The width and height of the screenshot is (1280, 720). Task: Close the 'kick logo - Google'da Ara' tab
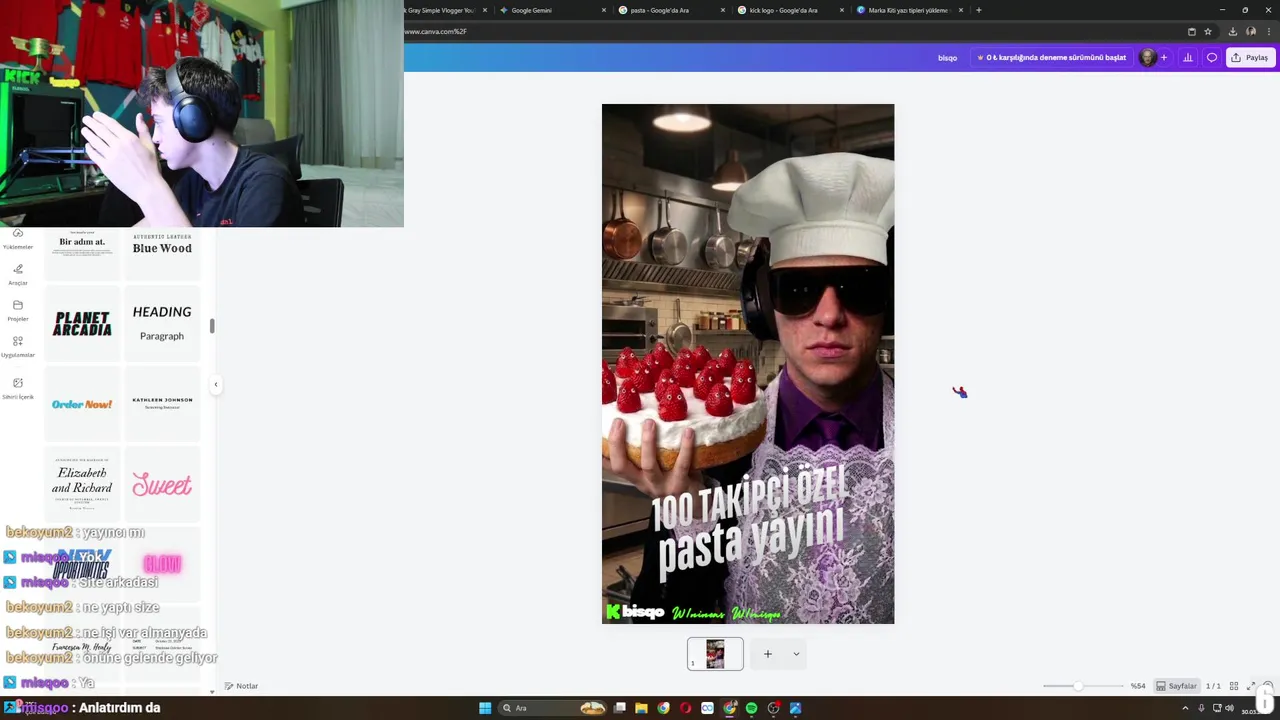(843, 10)
